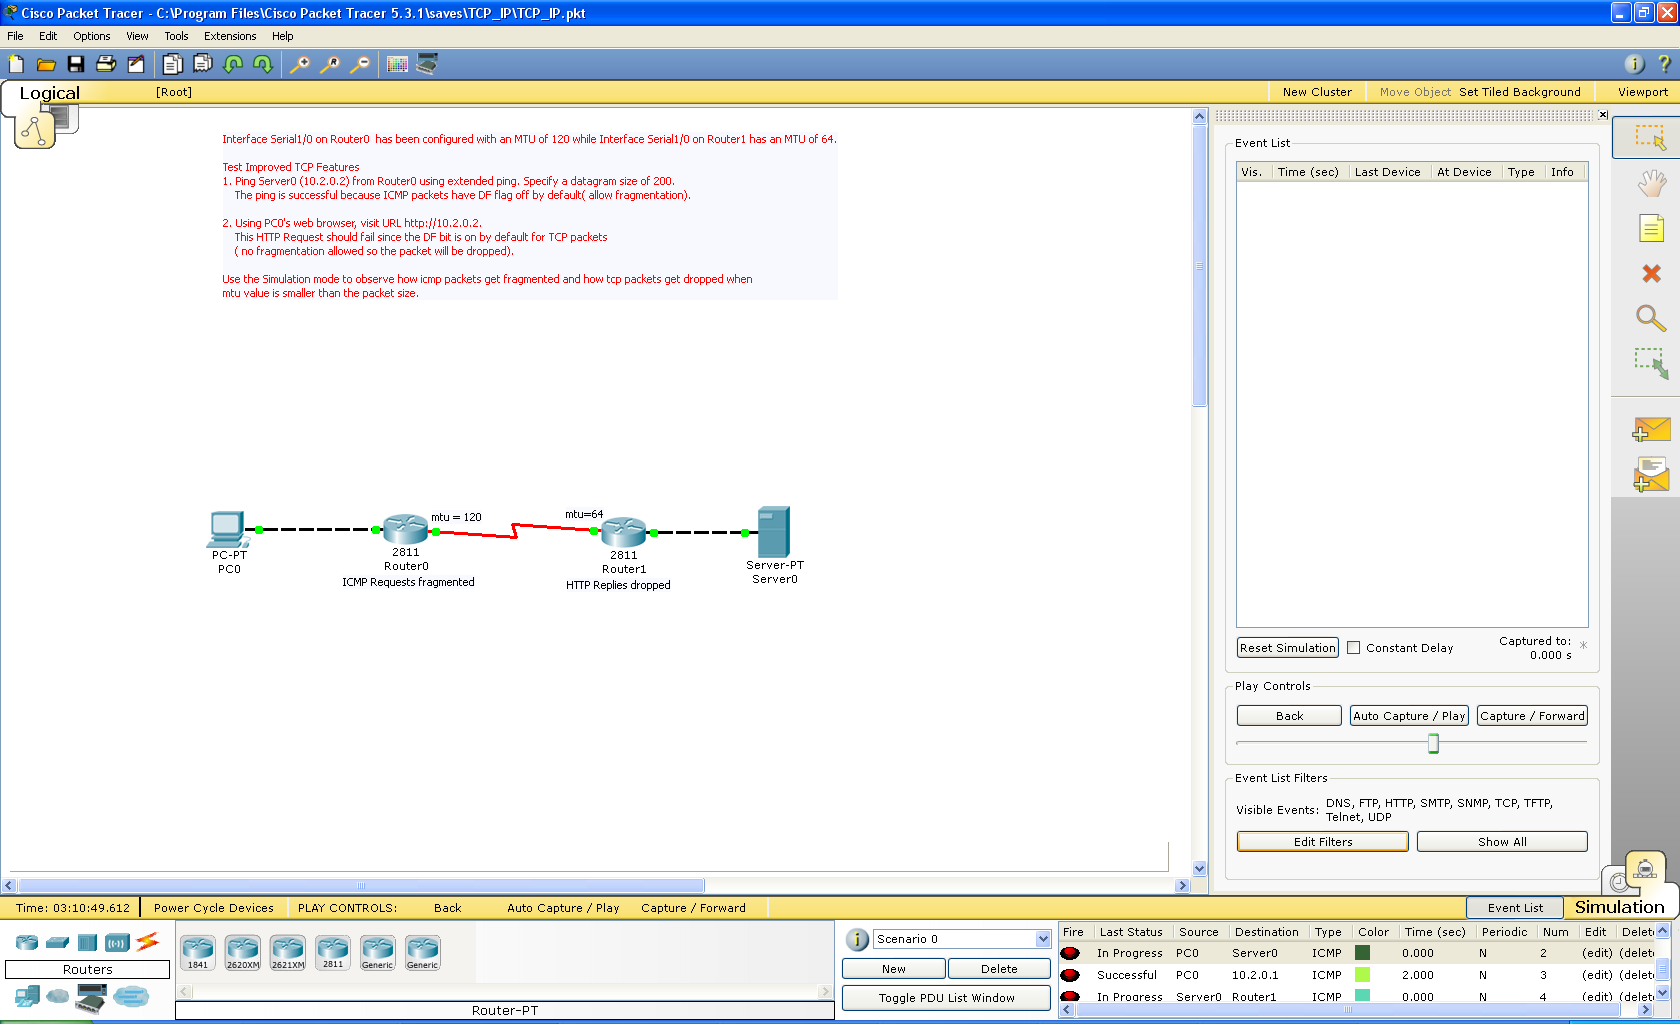Click Toggle PDU List Window button

(x=946, y=998)
